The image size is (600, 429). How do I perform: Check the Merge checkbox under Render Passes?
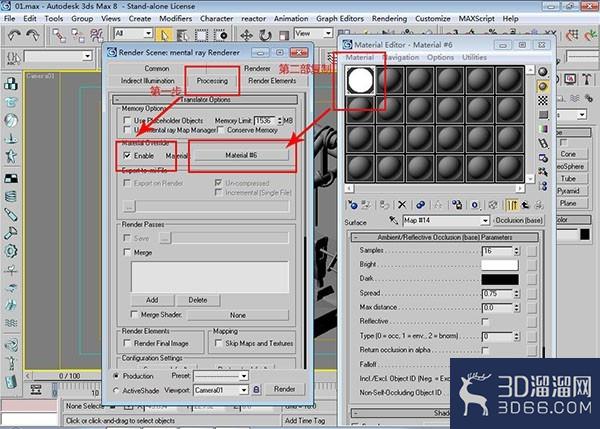[x=127, y=252]
